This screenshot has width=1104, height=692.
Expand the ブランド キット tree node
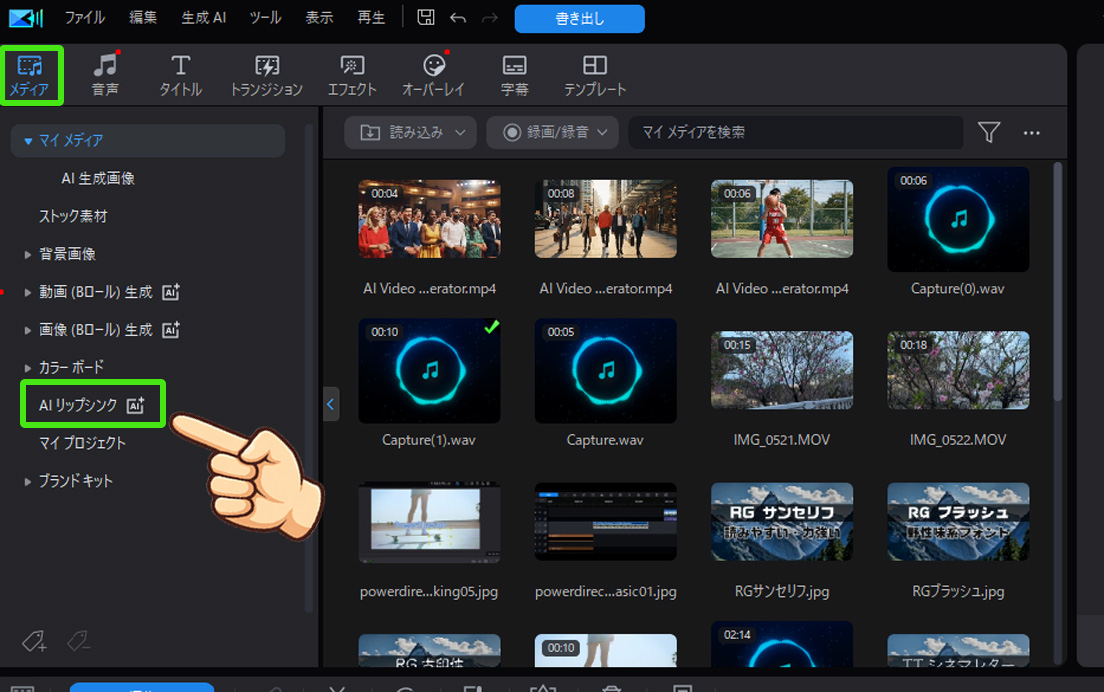point(27,482)
